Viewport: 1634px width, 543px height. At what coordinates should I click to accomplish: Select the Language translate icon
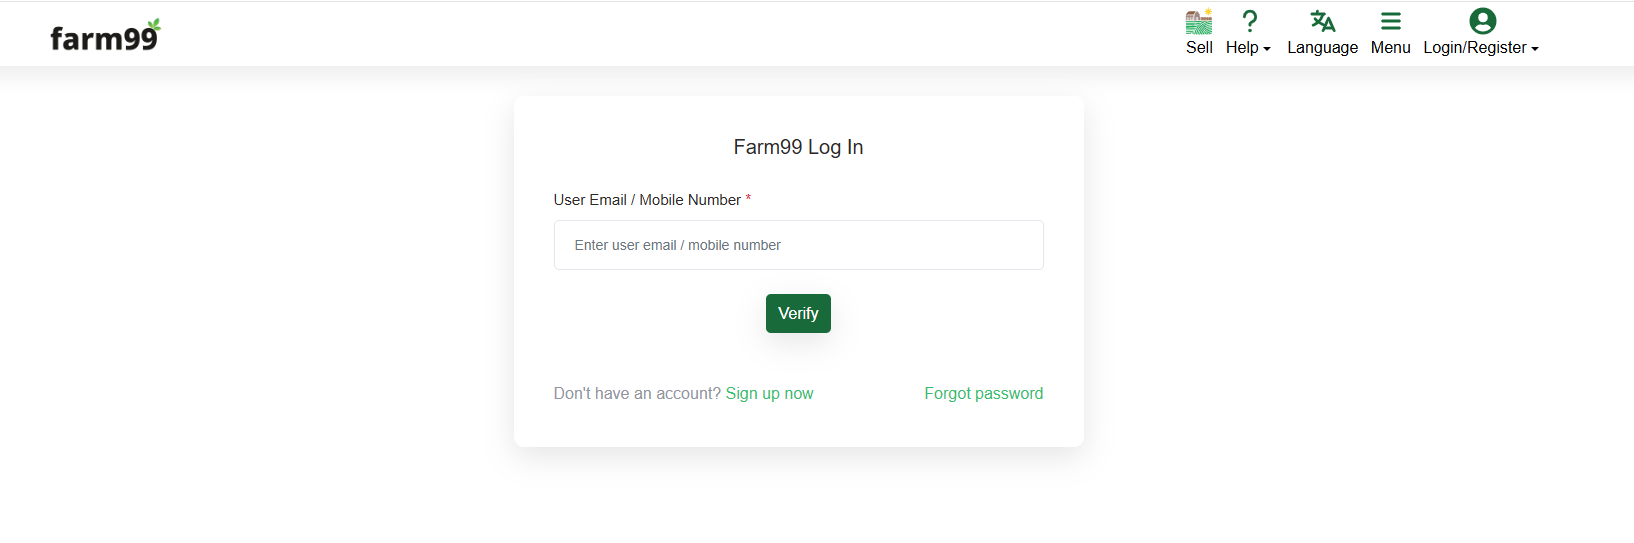[x=1323, y=21]
